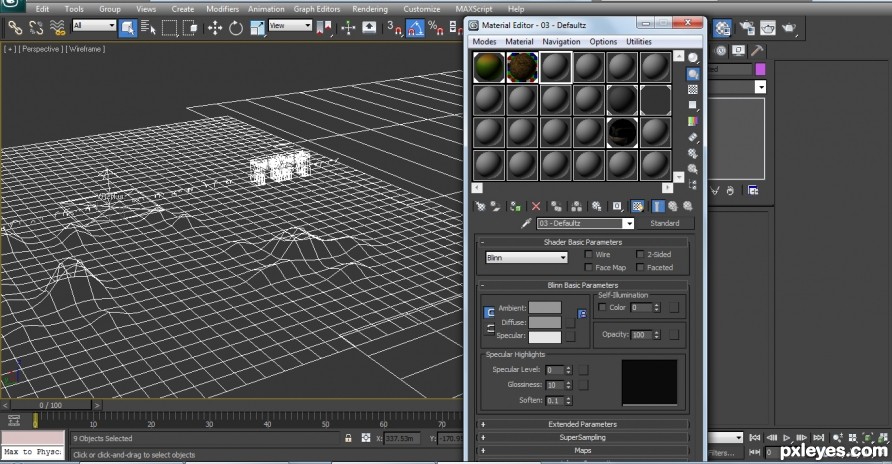The height and width of the screenshot is (464, 892).
Task: Open the All selection filter dropdown
Action: 94,26
